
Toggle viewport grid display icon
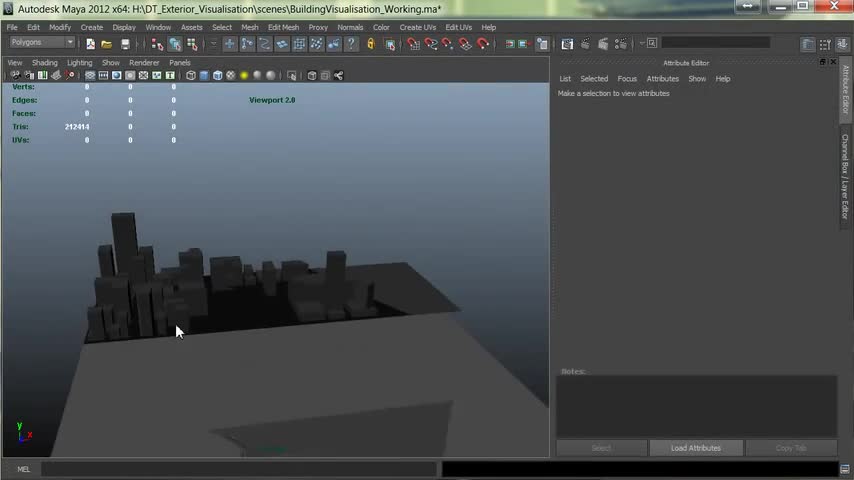[x=90, y=76]
